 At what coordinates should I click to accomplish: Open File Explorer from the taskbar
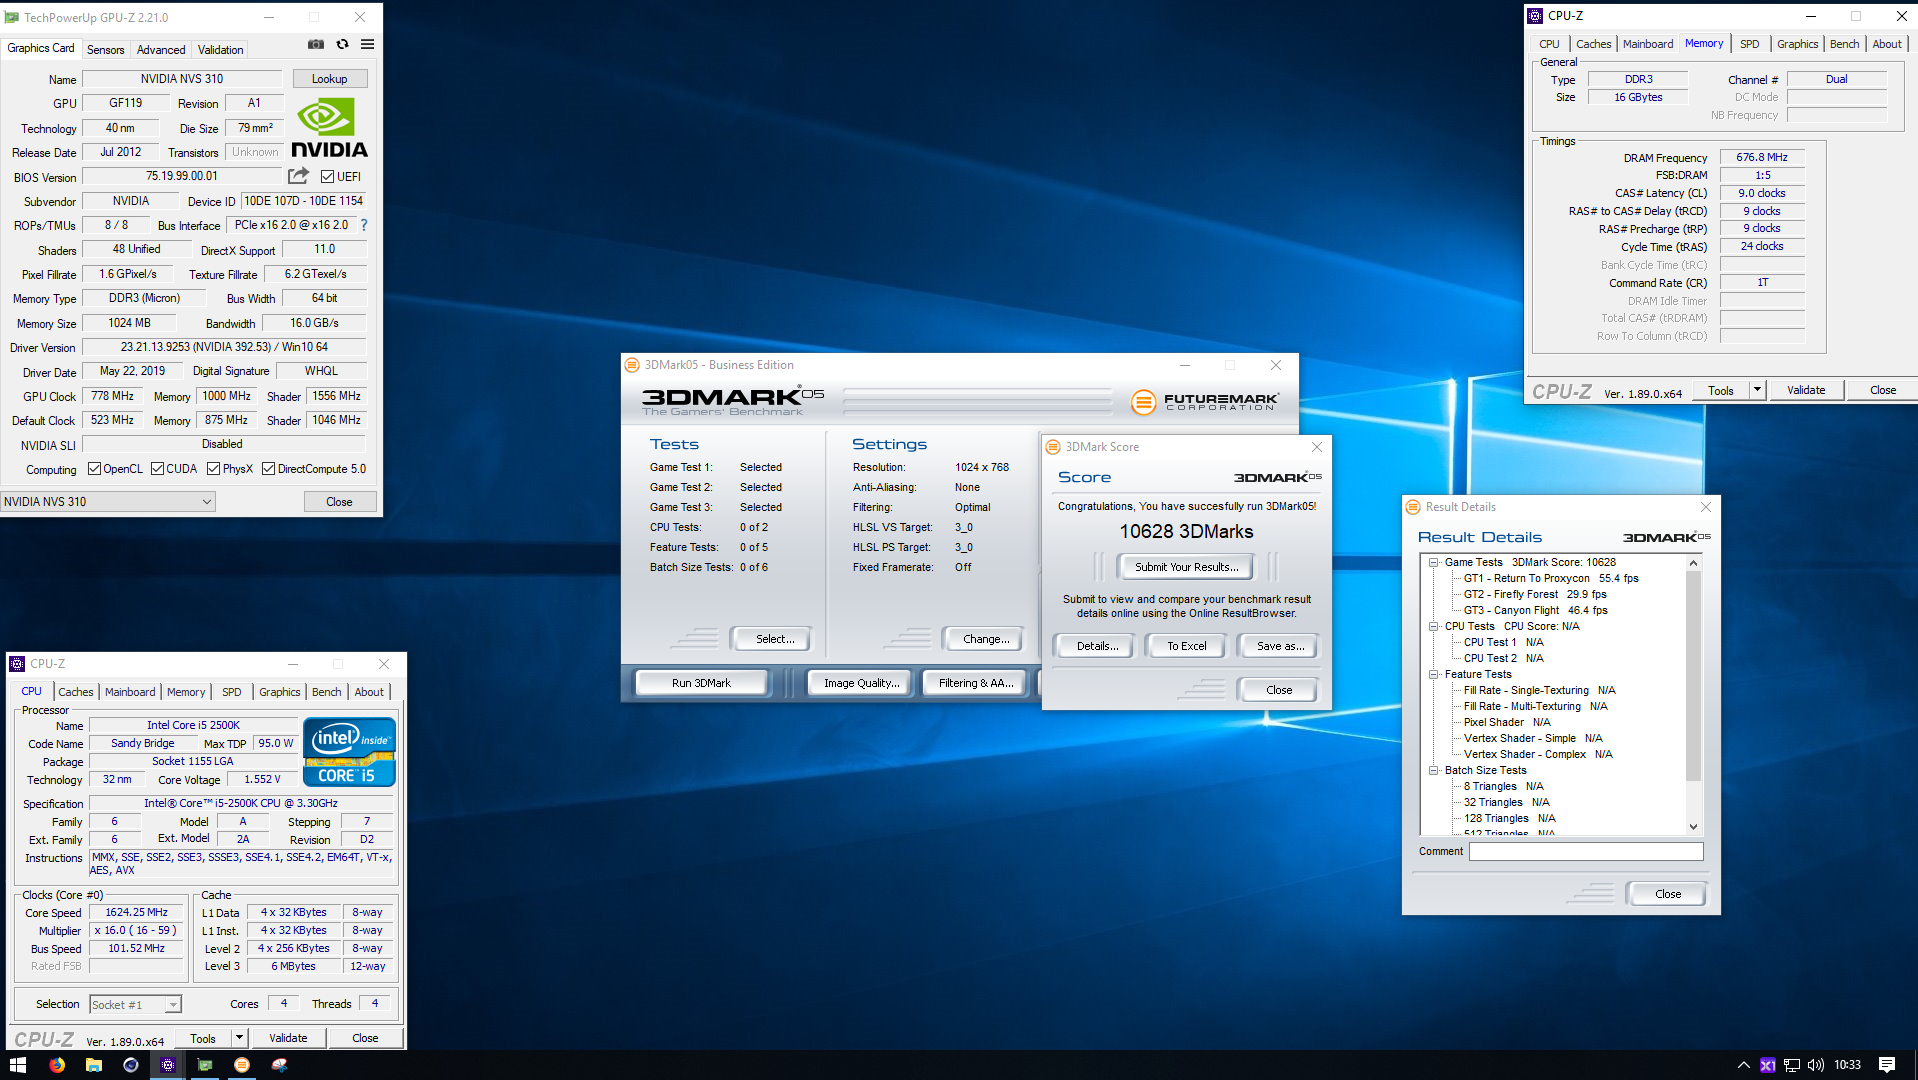(x=93, y=1065)
